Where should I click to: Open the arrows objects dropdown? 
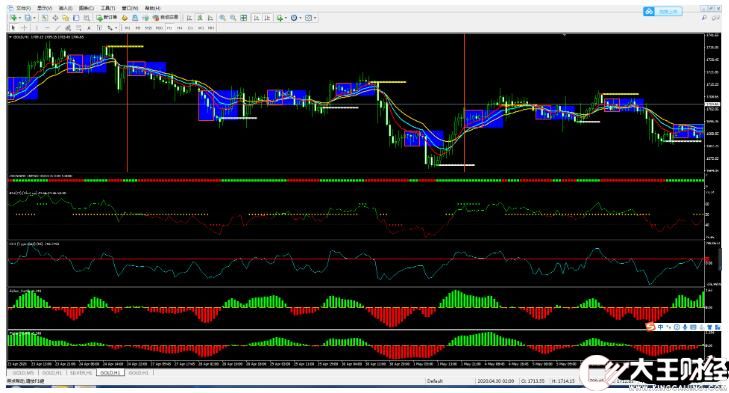click(x=116, y=28)
